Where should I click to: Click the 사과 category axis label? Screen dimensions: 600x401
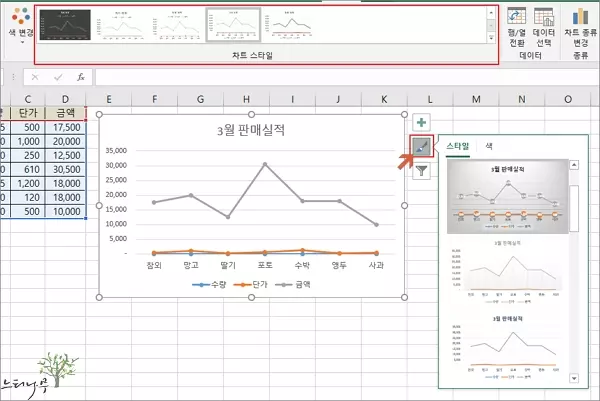pyautogui.click(x=376, y=265)
